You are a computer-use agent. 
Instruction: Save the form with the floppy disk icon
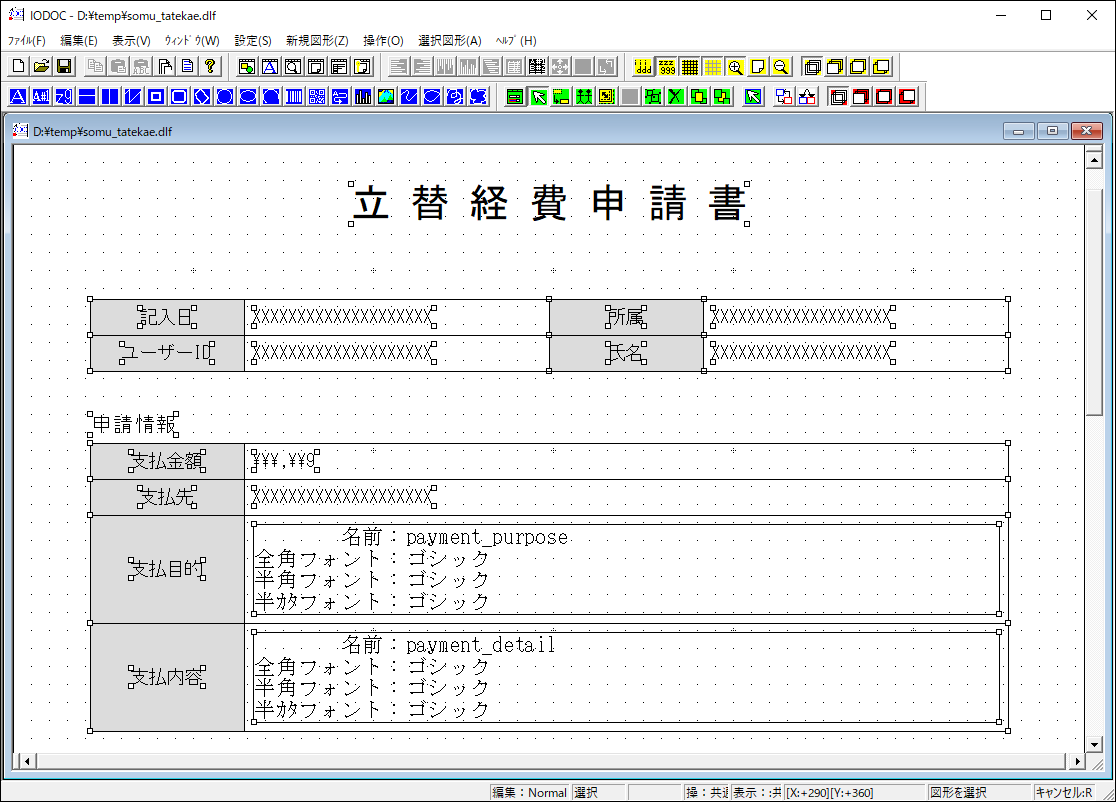(x=64, y=67)
